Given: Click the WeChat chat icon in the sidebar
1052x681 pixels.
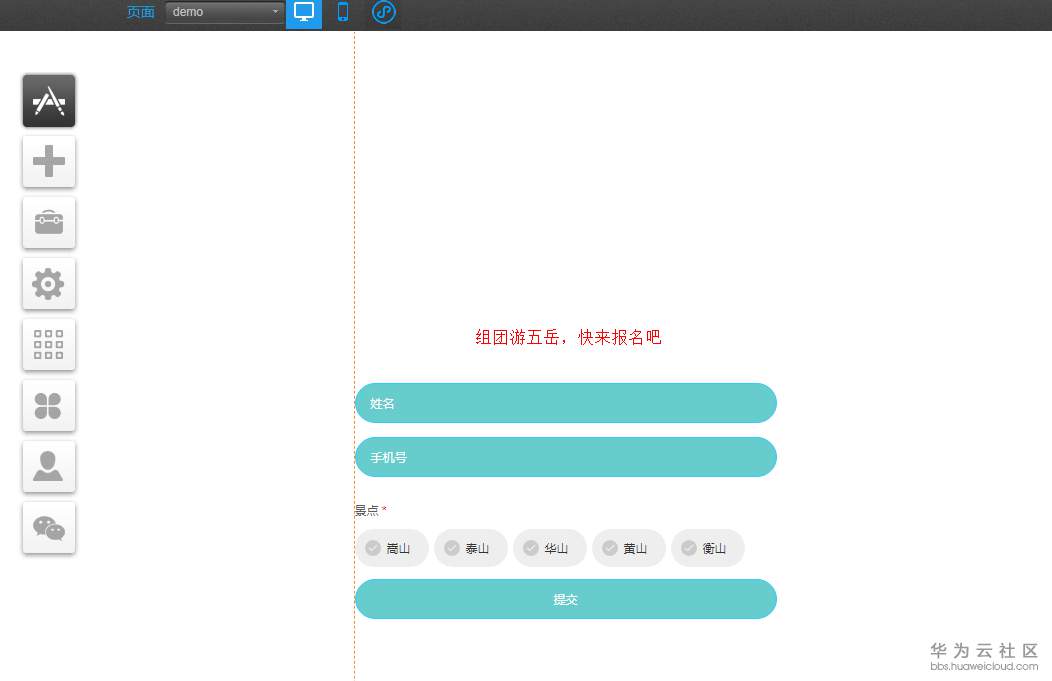Looking at the screenshot, I should point(48,527).
